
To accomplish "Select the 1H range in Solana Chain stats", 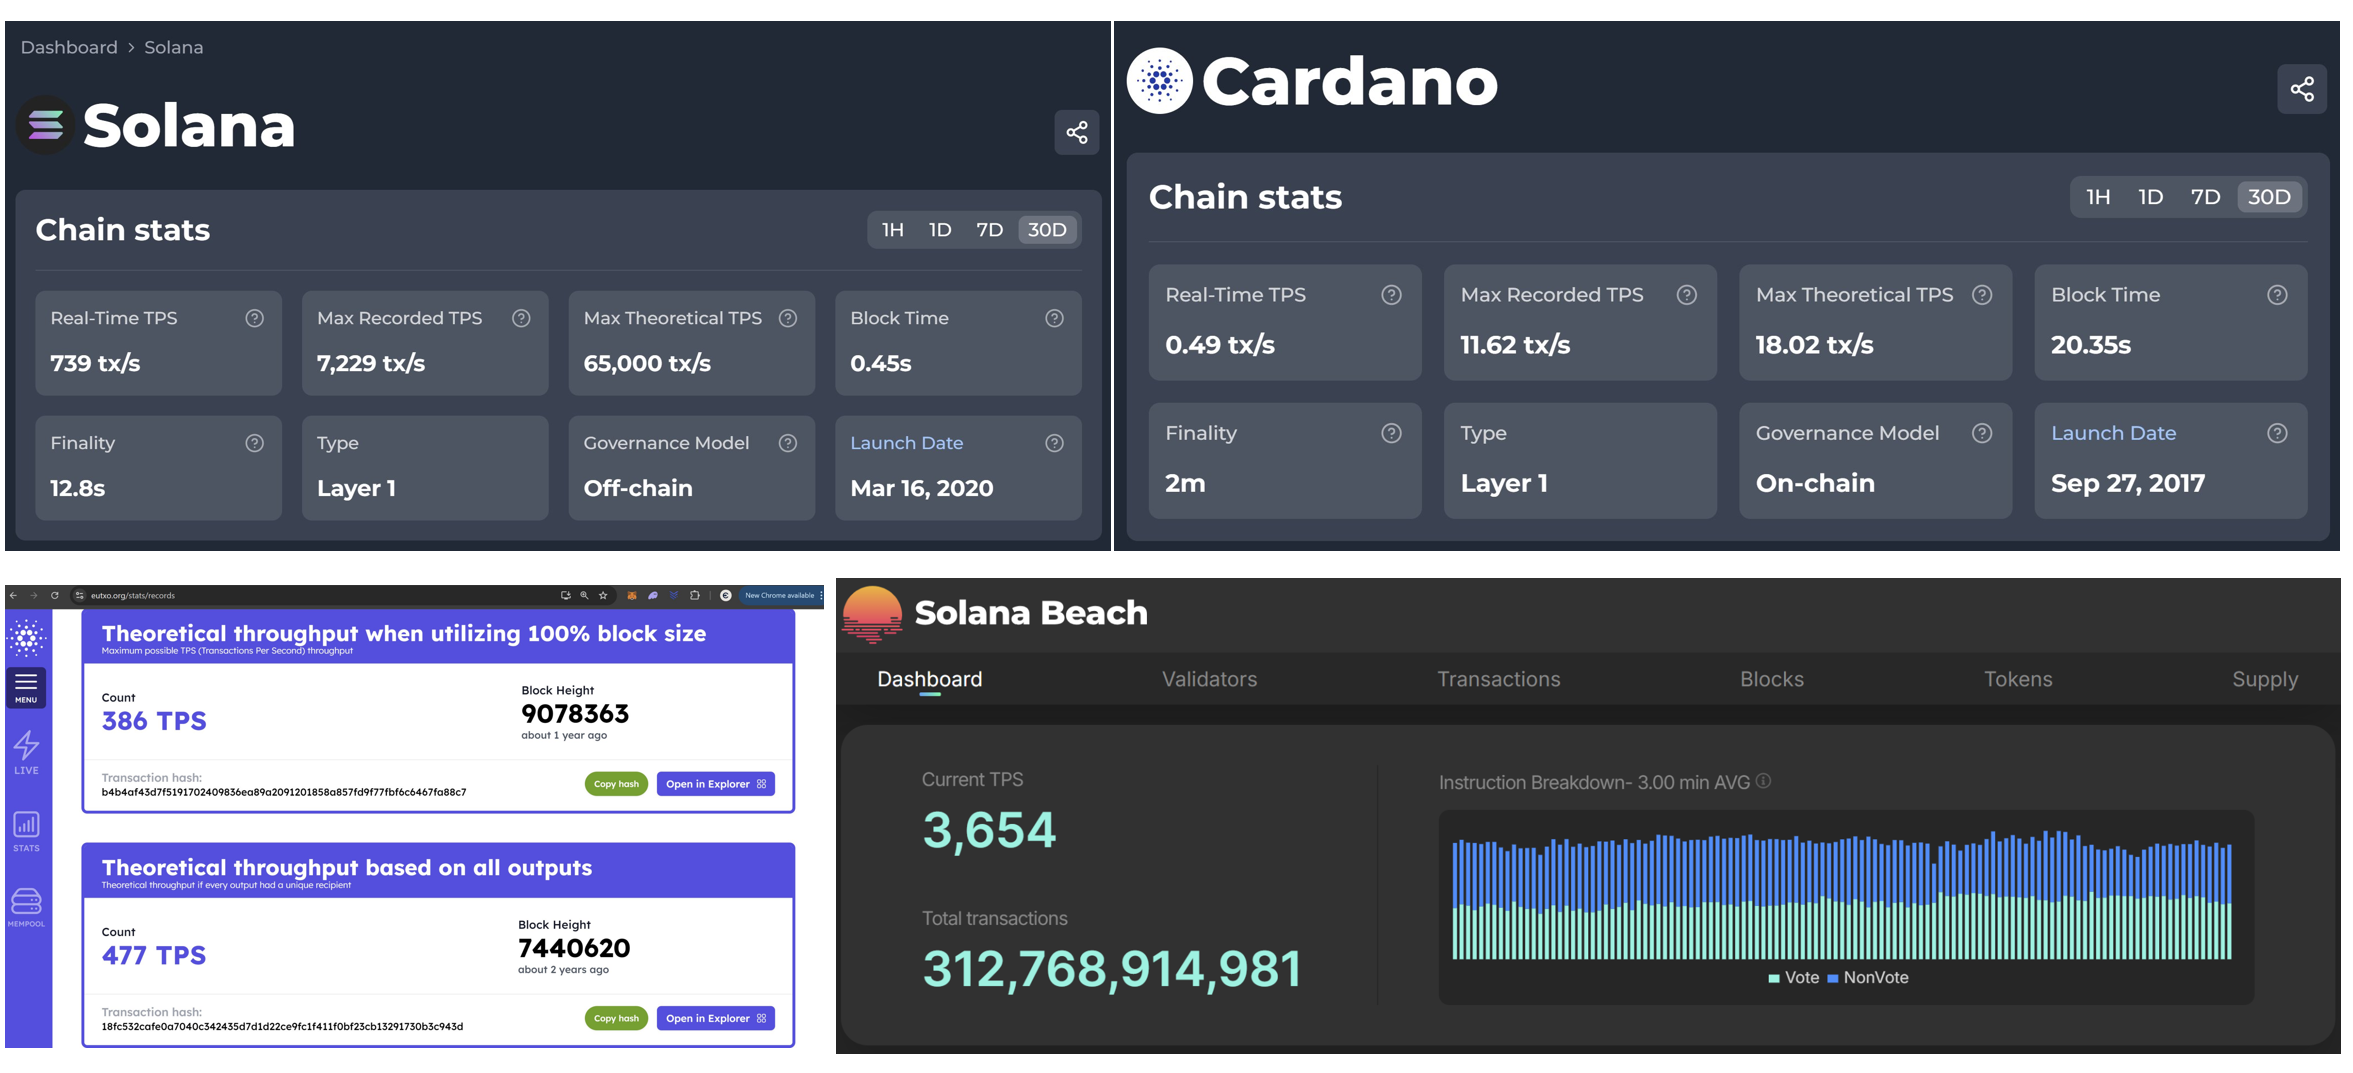I will point(892,230).
